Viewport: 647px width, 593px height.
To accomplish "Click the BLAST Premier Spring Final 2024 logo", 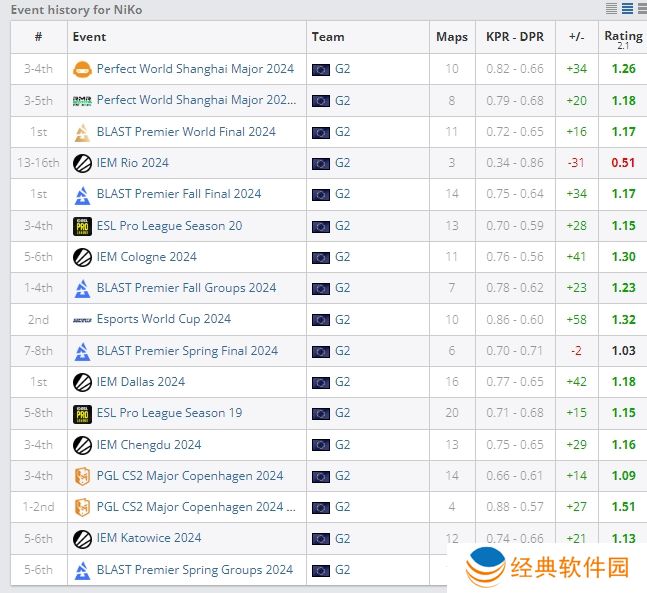I will pyautogui.click(x=82, y=351).
